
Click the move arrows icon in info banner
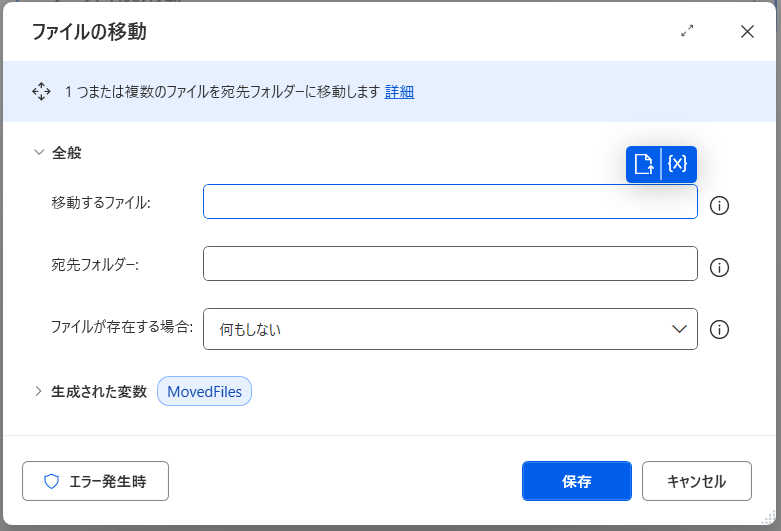tap(41, 92)
